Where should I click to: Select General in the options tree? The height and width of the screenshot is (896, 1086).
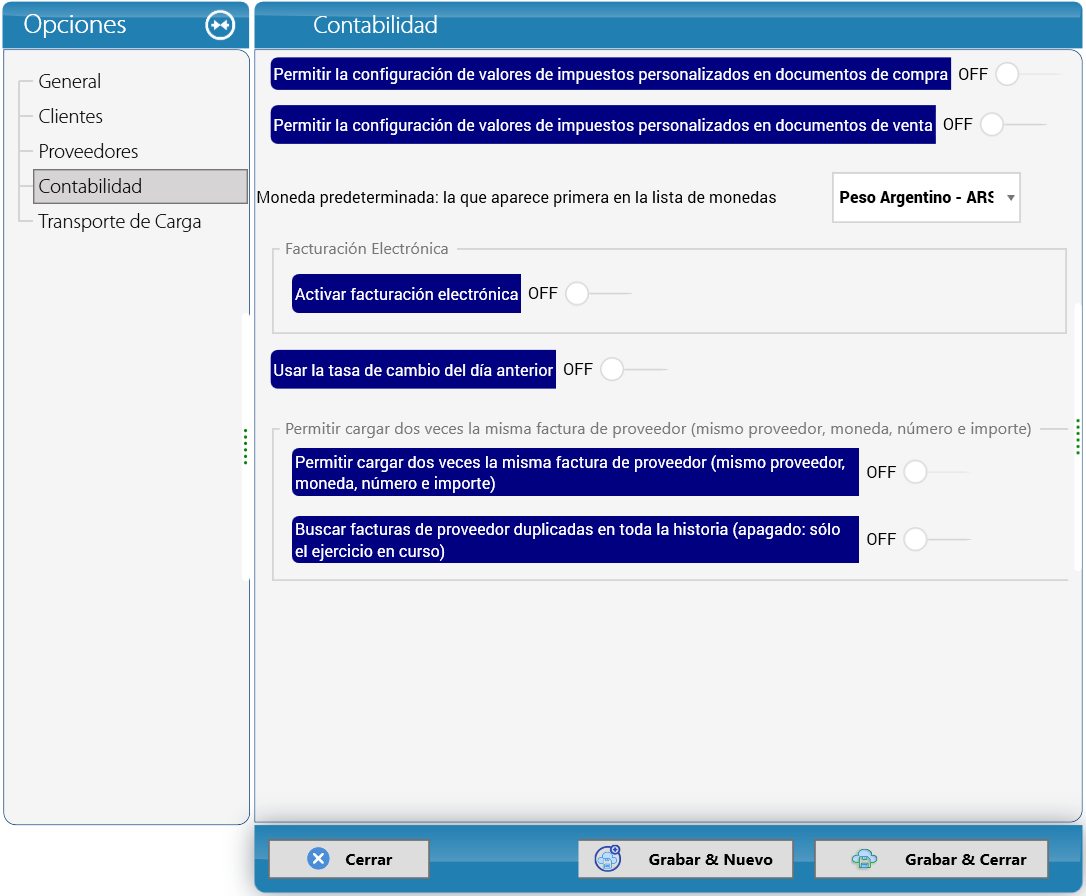[69, 82]
